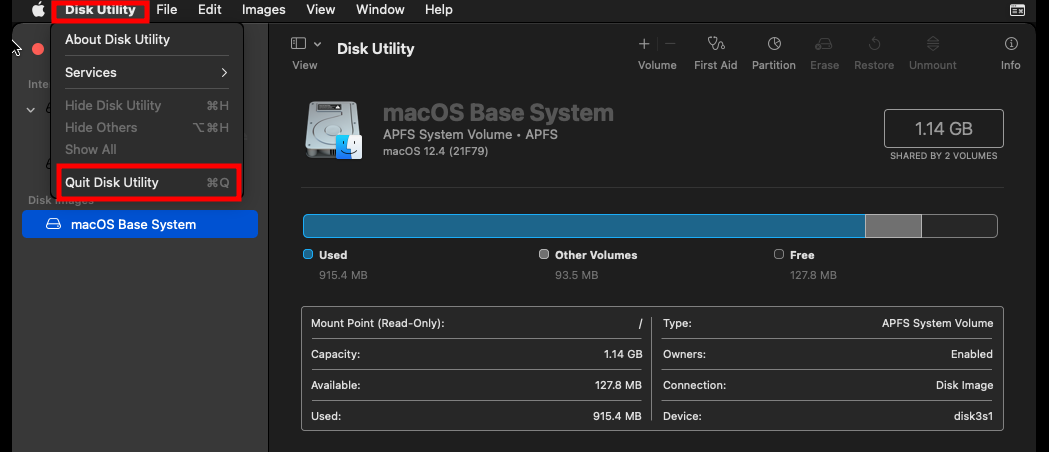The height and width of the screenshot is (452, 1049).
Task: Click the Mount Point (Read-Only) row
Action: pyautogui.click(x=476, y=324)
